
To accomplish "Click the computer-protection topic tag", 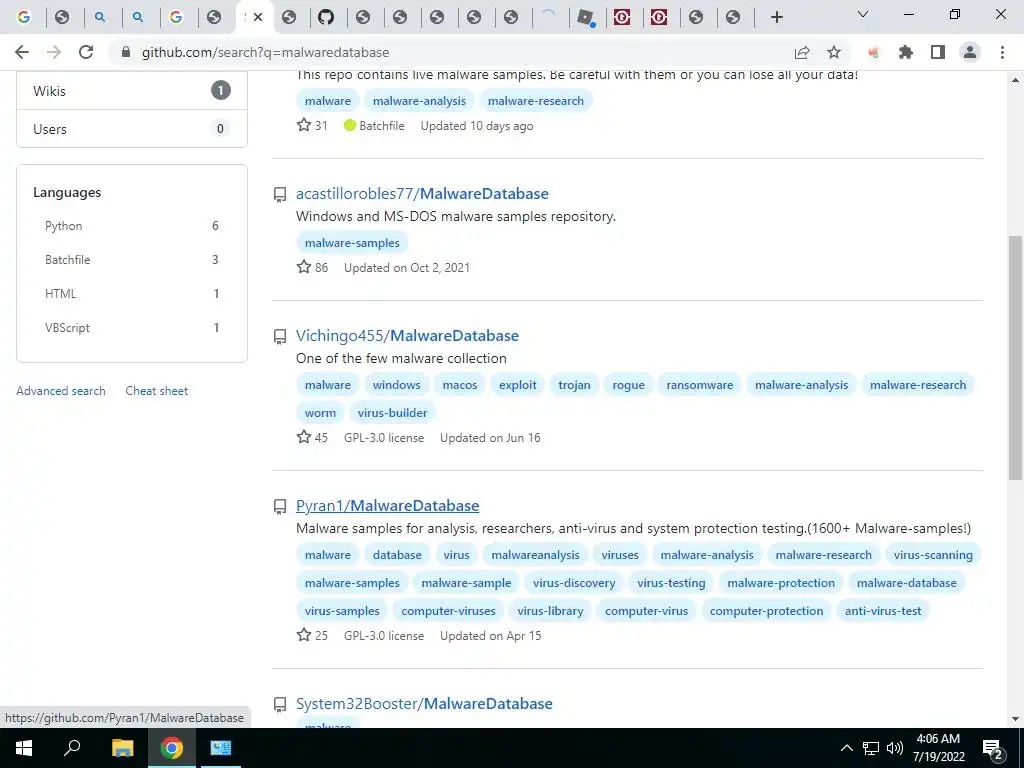I will (x=766, y=611).
